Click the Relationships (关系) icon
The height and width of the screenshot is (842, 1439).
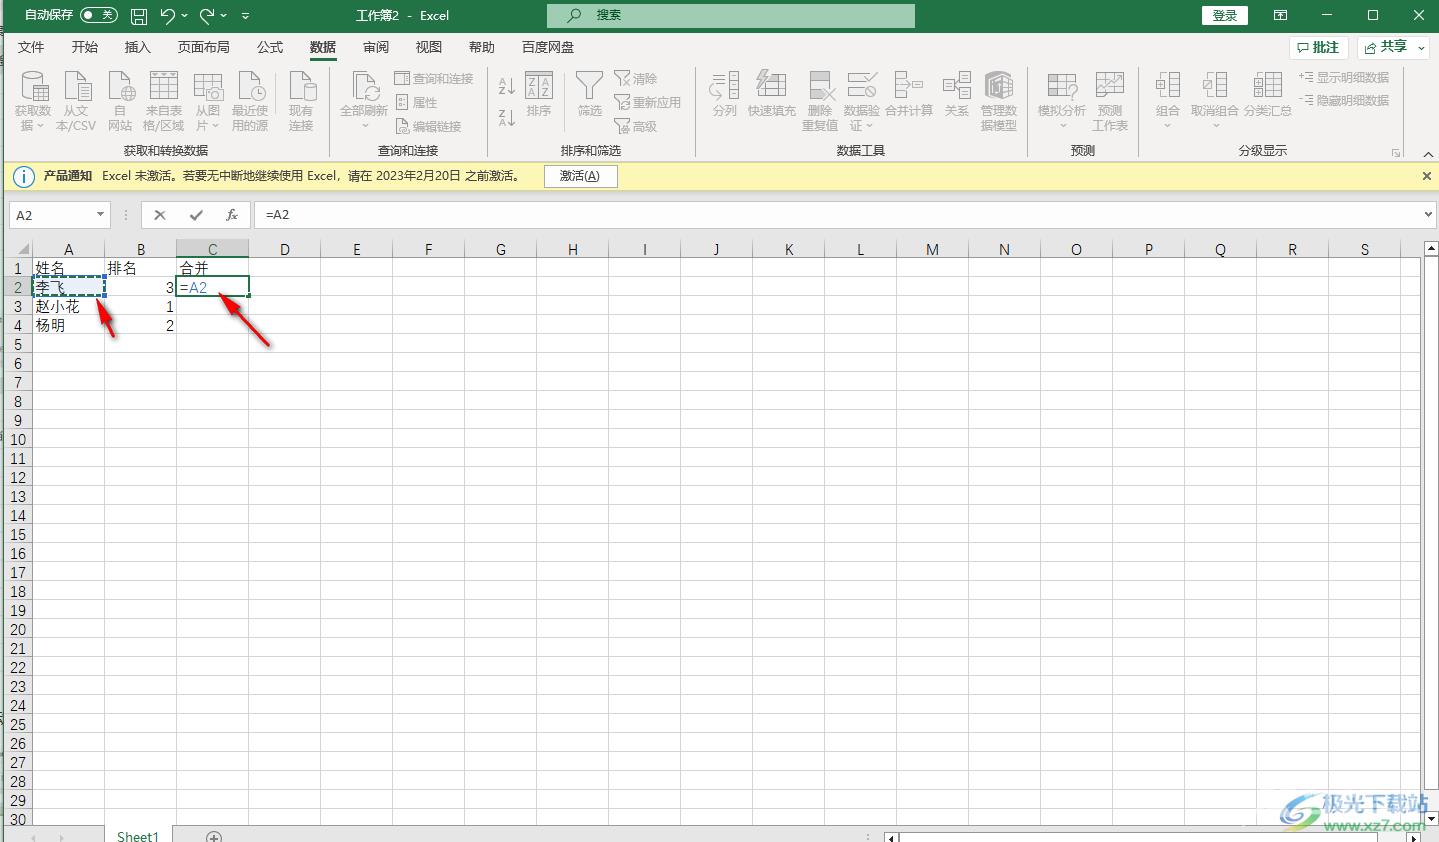click(x=957, y=95)
